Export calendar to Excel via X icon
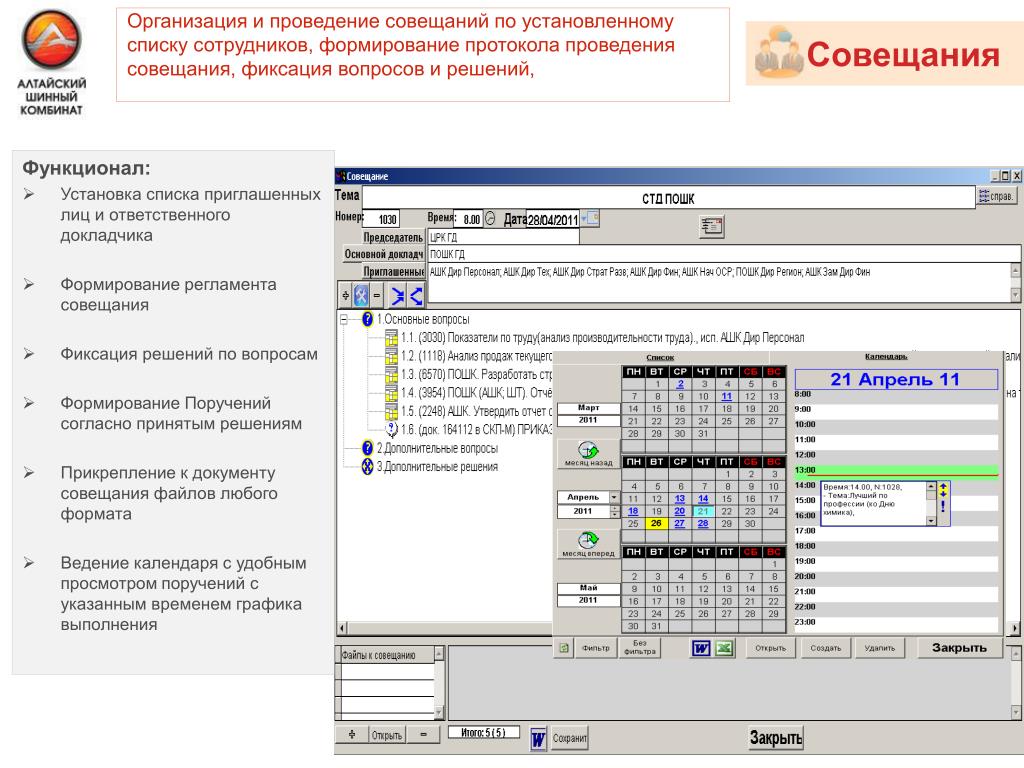 (723, 648)
